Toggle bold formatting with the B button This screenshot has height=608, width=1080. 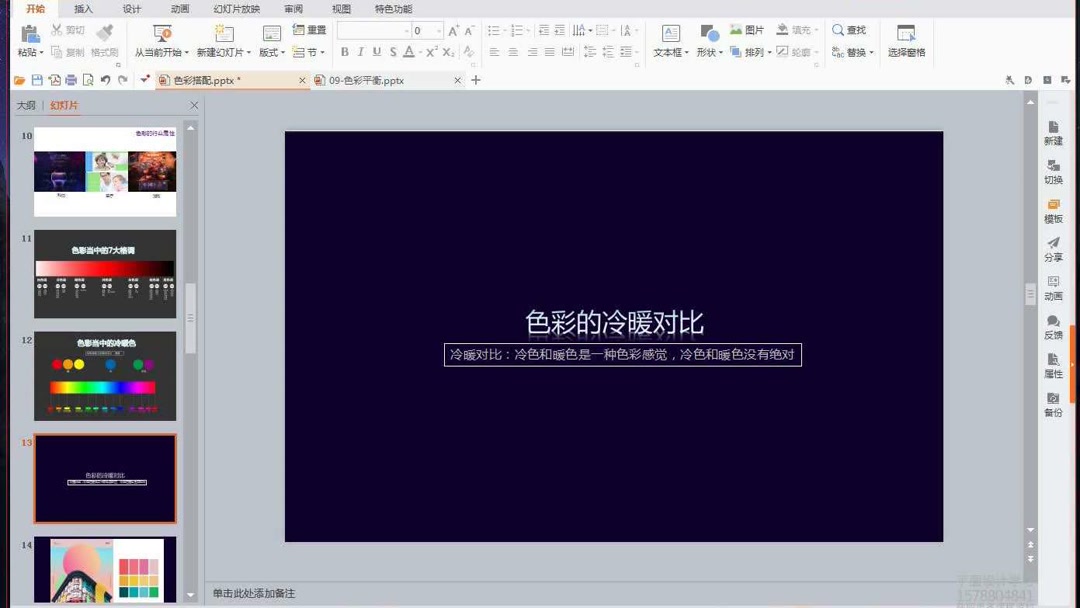coord(347,50)
